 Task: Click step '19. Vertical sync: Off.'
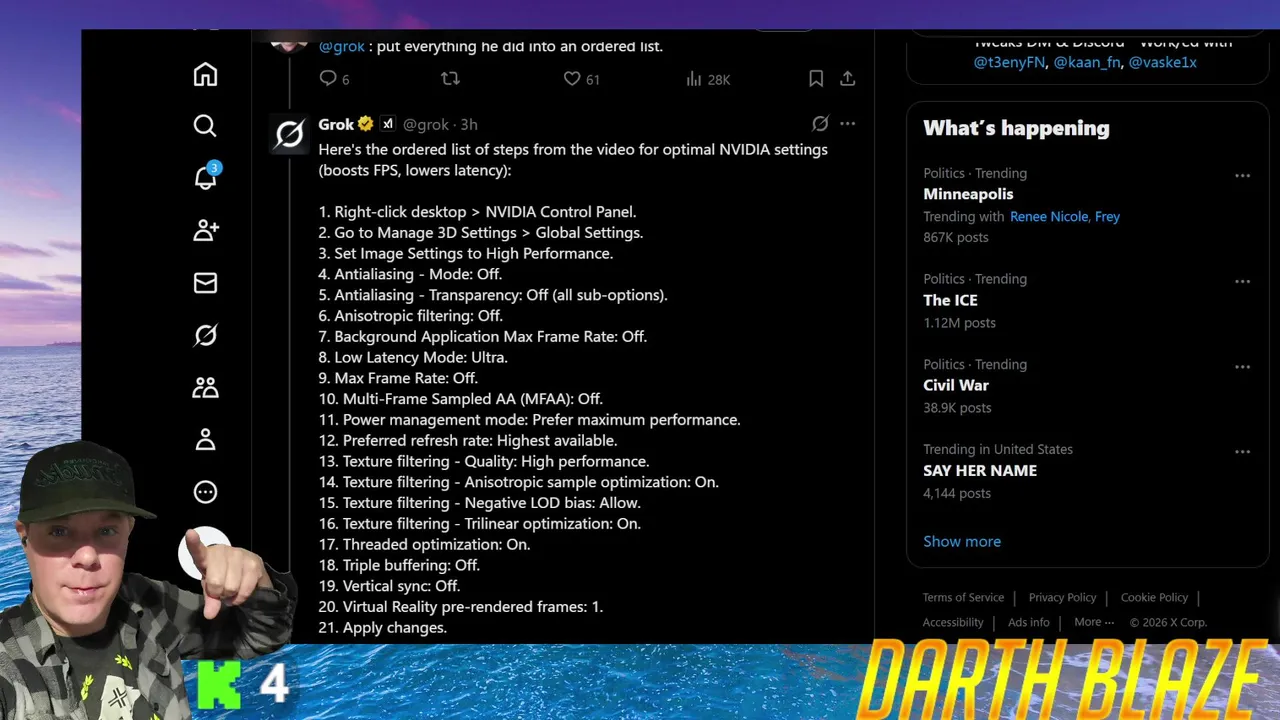click(x=389, y=586)
